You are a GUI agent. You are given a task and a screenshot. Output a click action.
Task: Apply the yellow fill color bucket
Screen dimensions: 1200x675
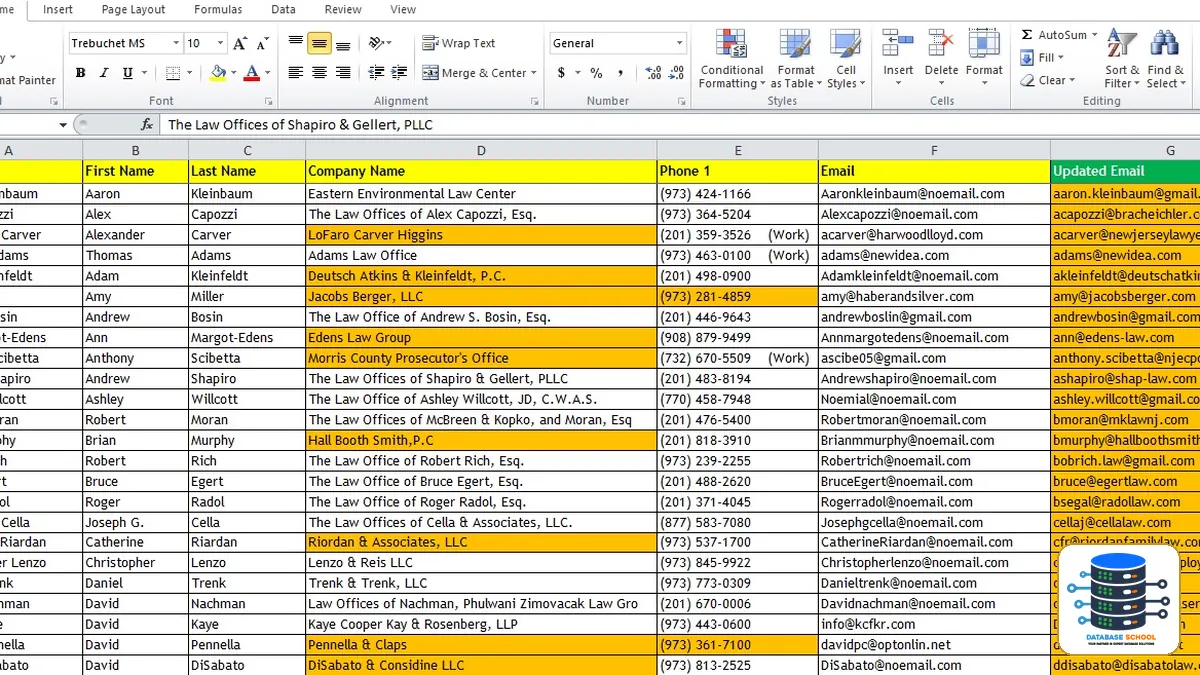[219, 73]
